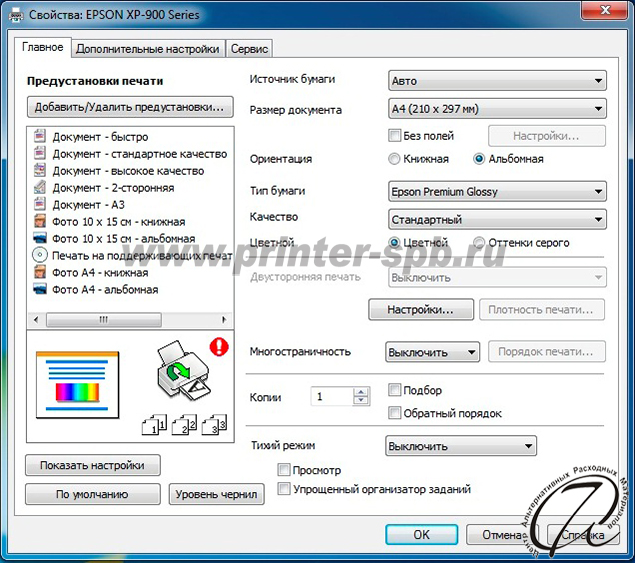
Task: Select preset 'Документ - 2-сторонняя'
Action: coord(113,188)
